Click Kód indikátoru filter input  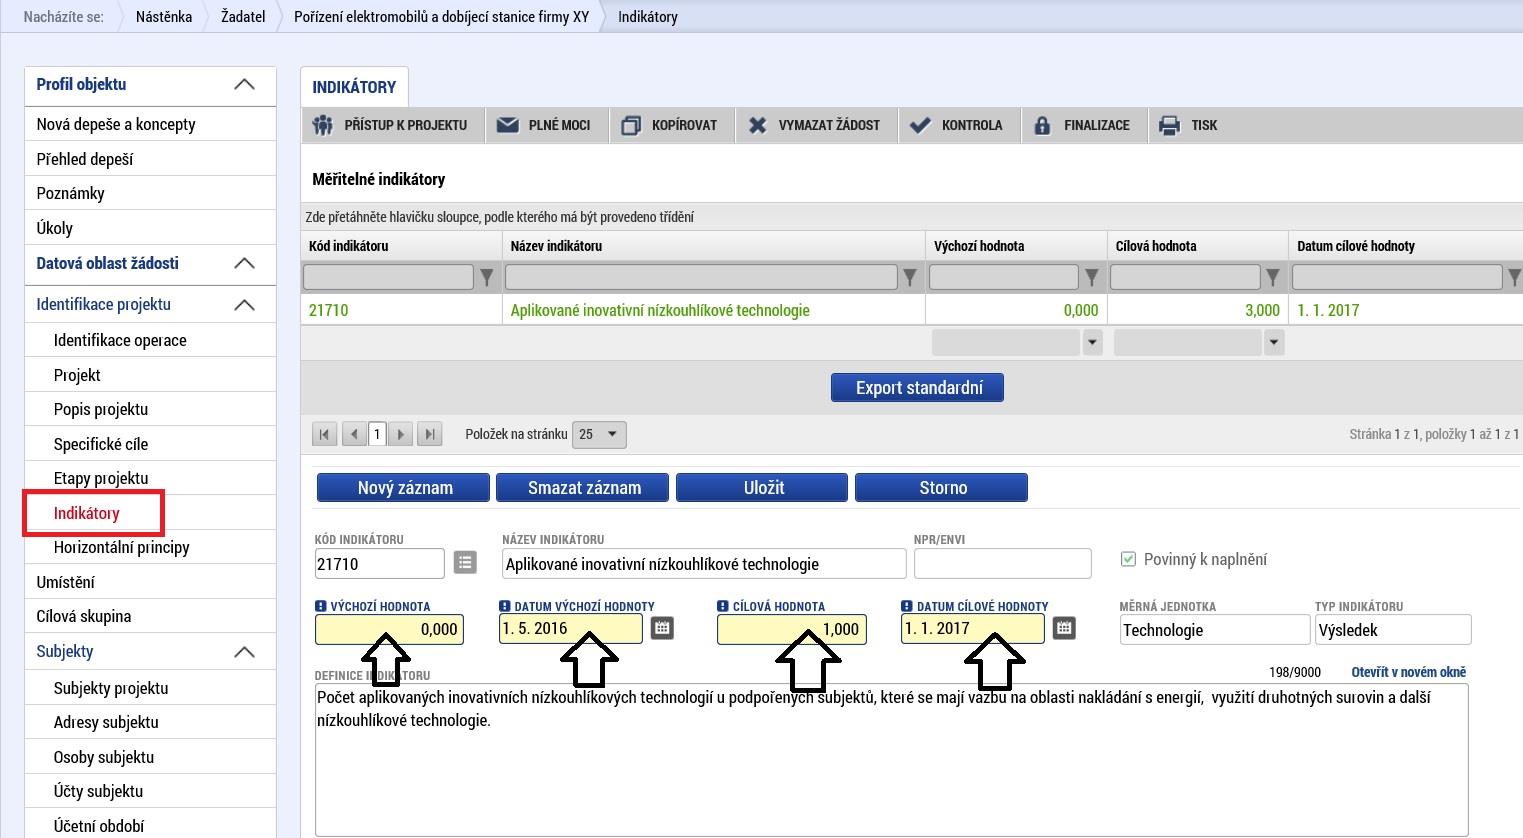click(388, 276)
